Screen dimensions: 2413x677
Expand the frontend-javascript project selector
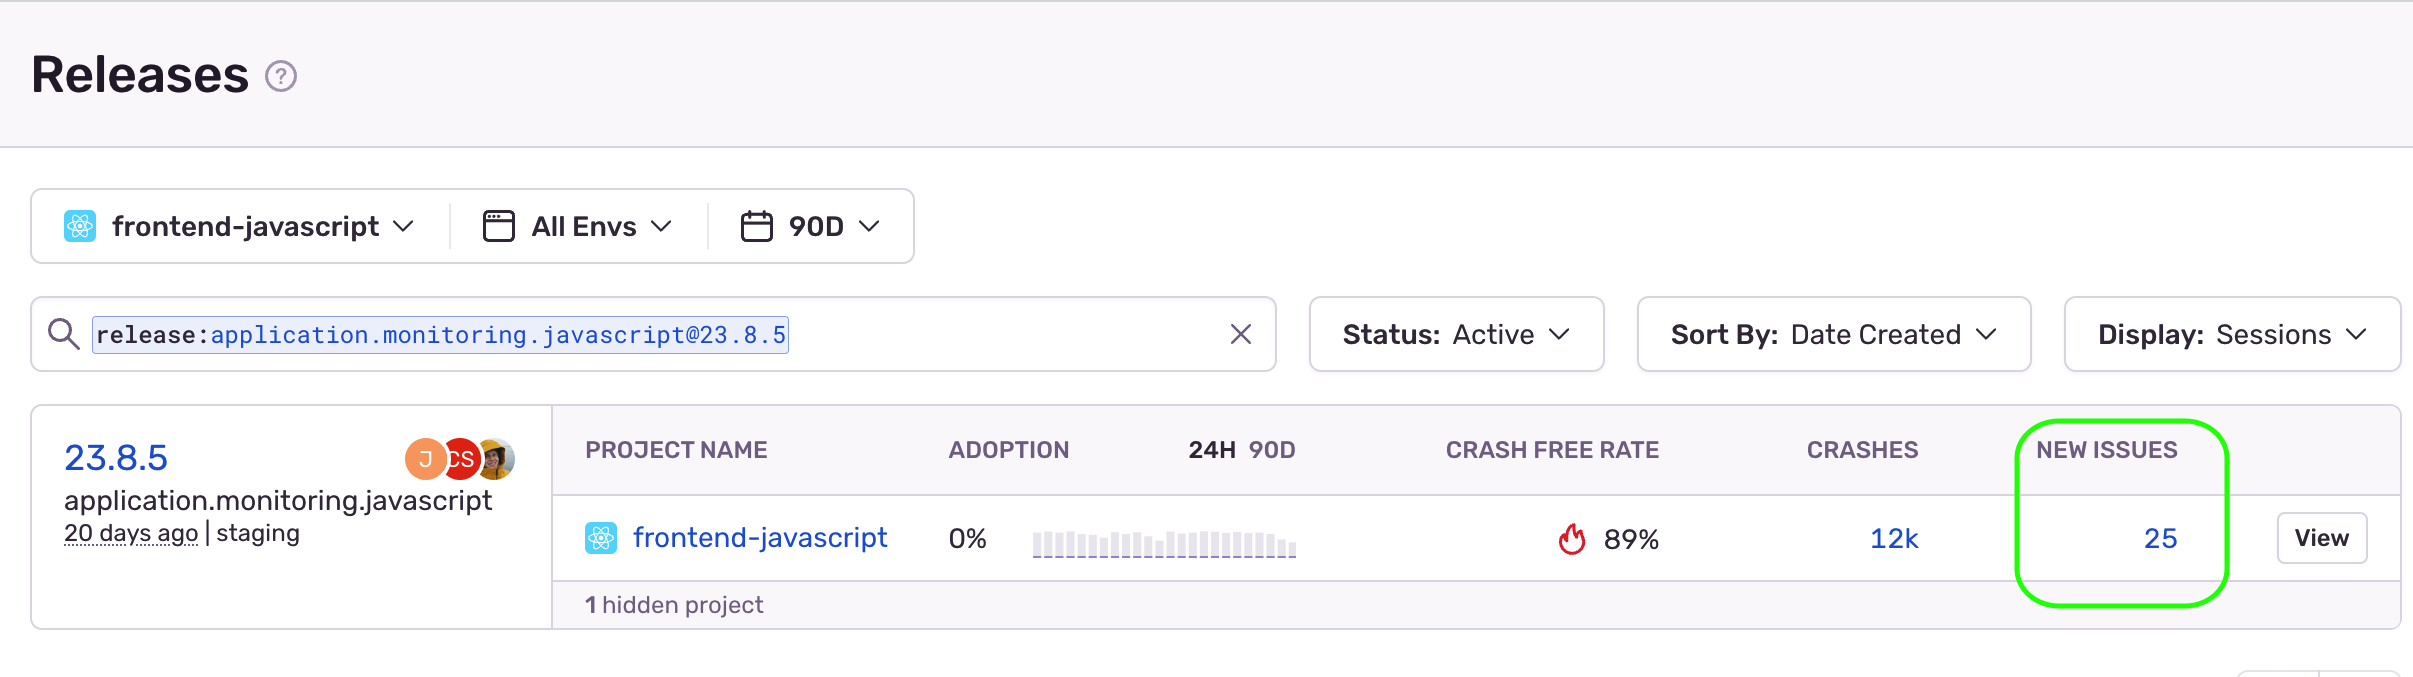click(240, 225)
